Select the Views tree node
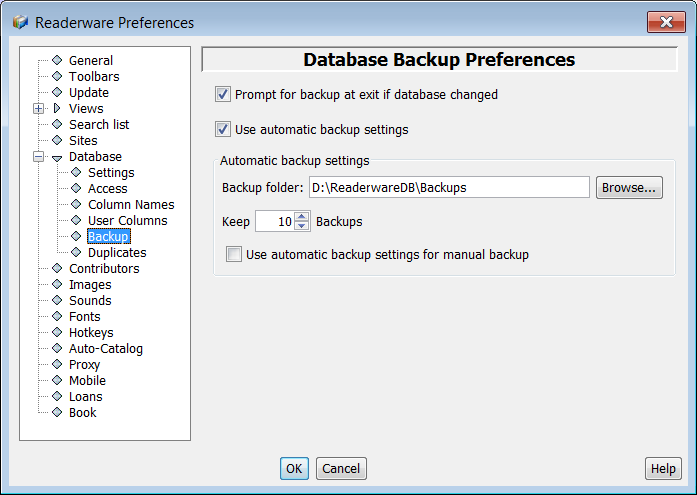697x495 pixels. tap(86, 108)
